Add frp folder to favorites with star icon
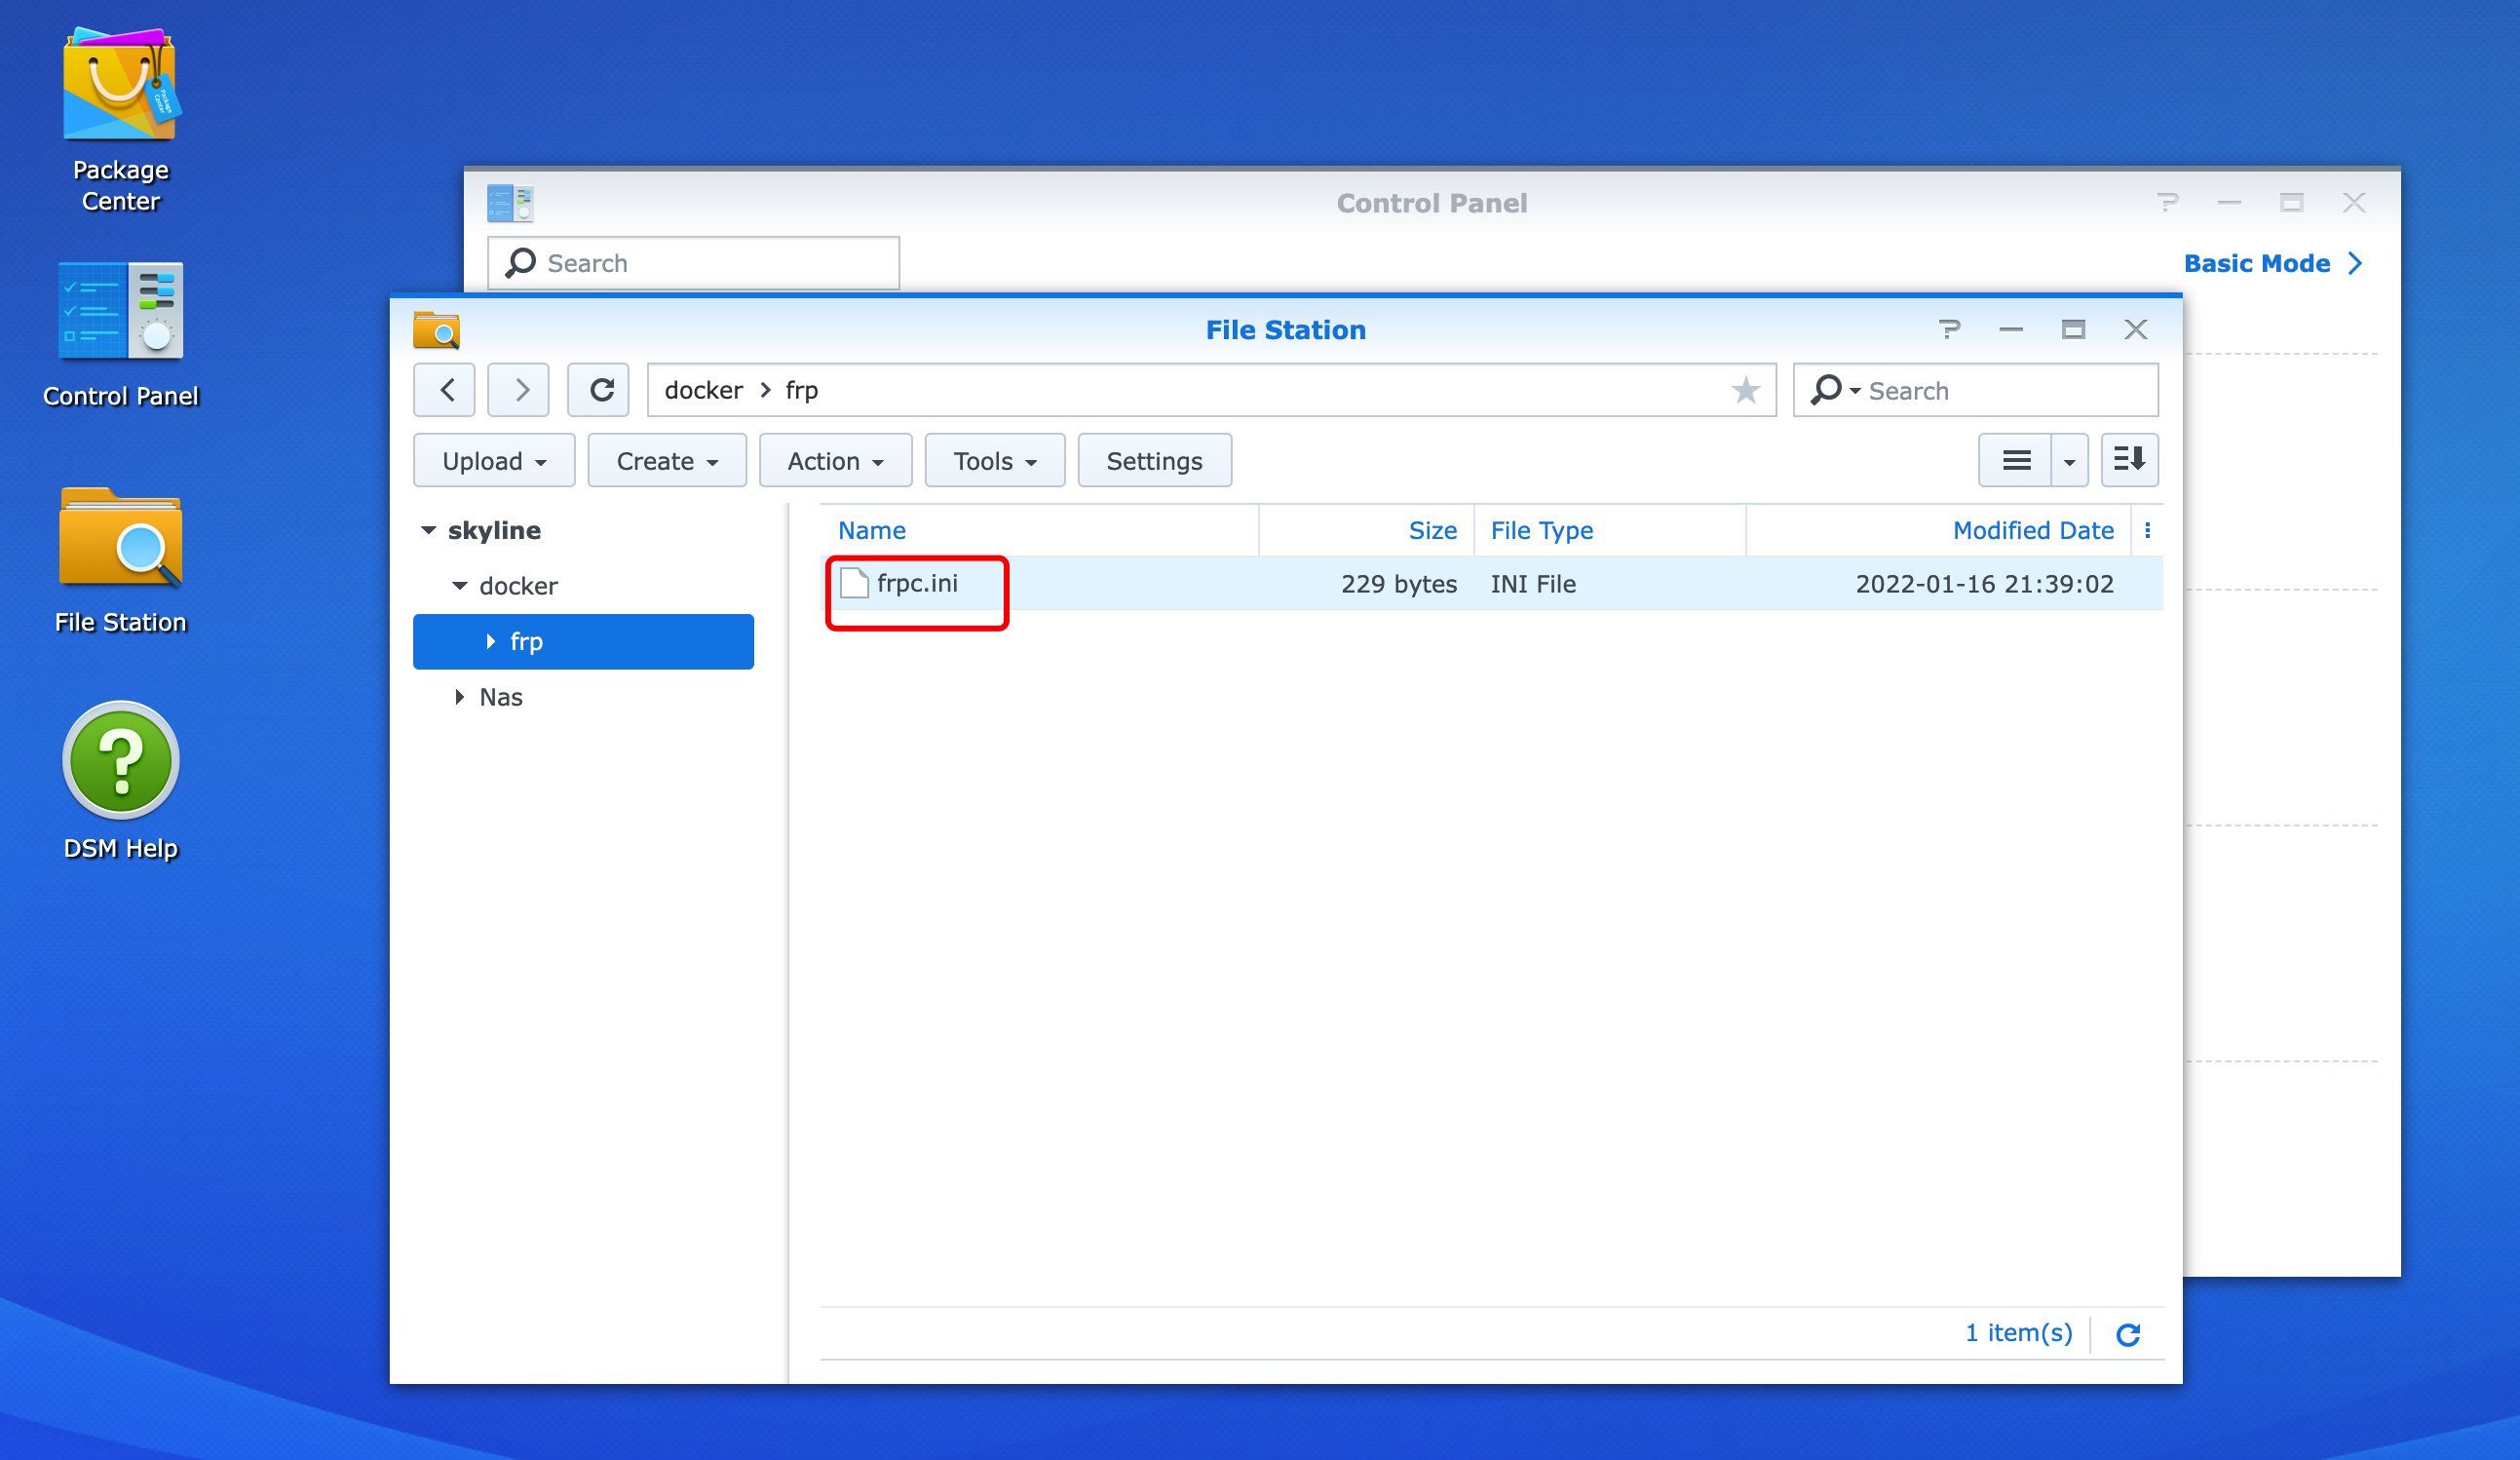 point(1745,390)
